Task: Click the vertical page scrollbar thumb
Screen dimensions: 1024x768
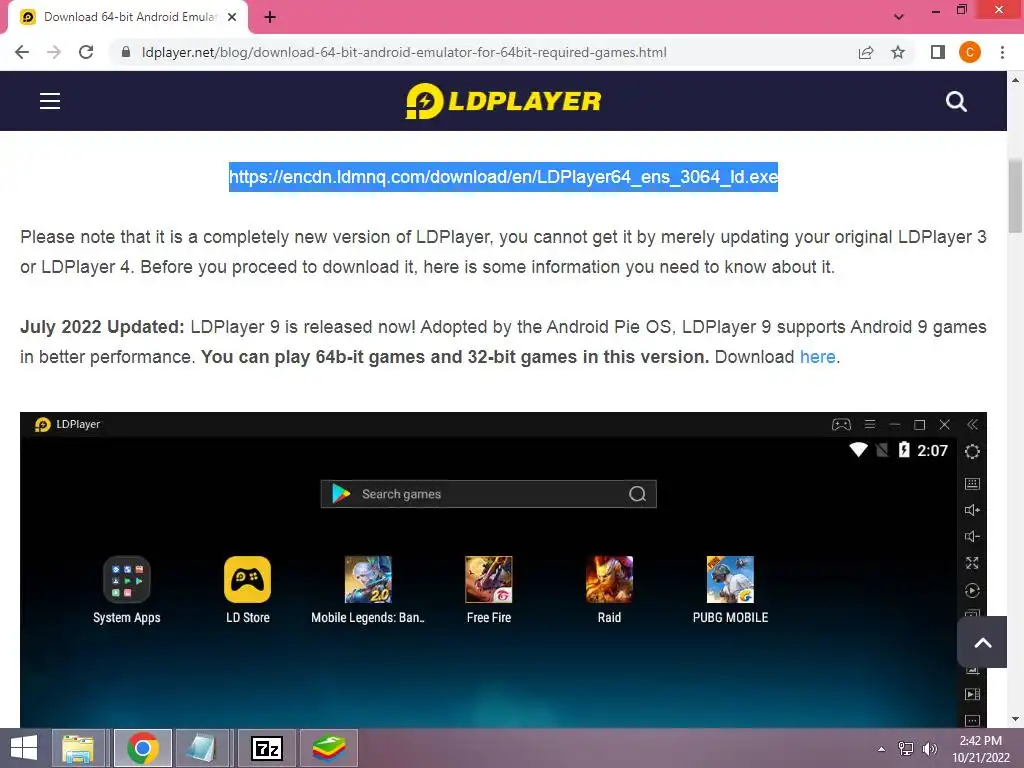Action: pos(1015,196)
